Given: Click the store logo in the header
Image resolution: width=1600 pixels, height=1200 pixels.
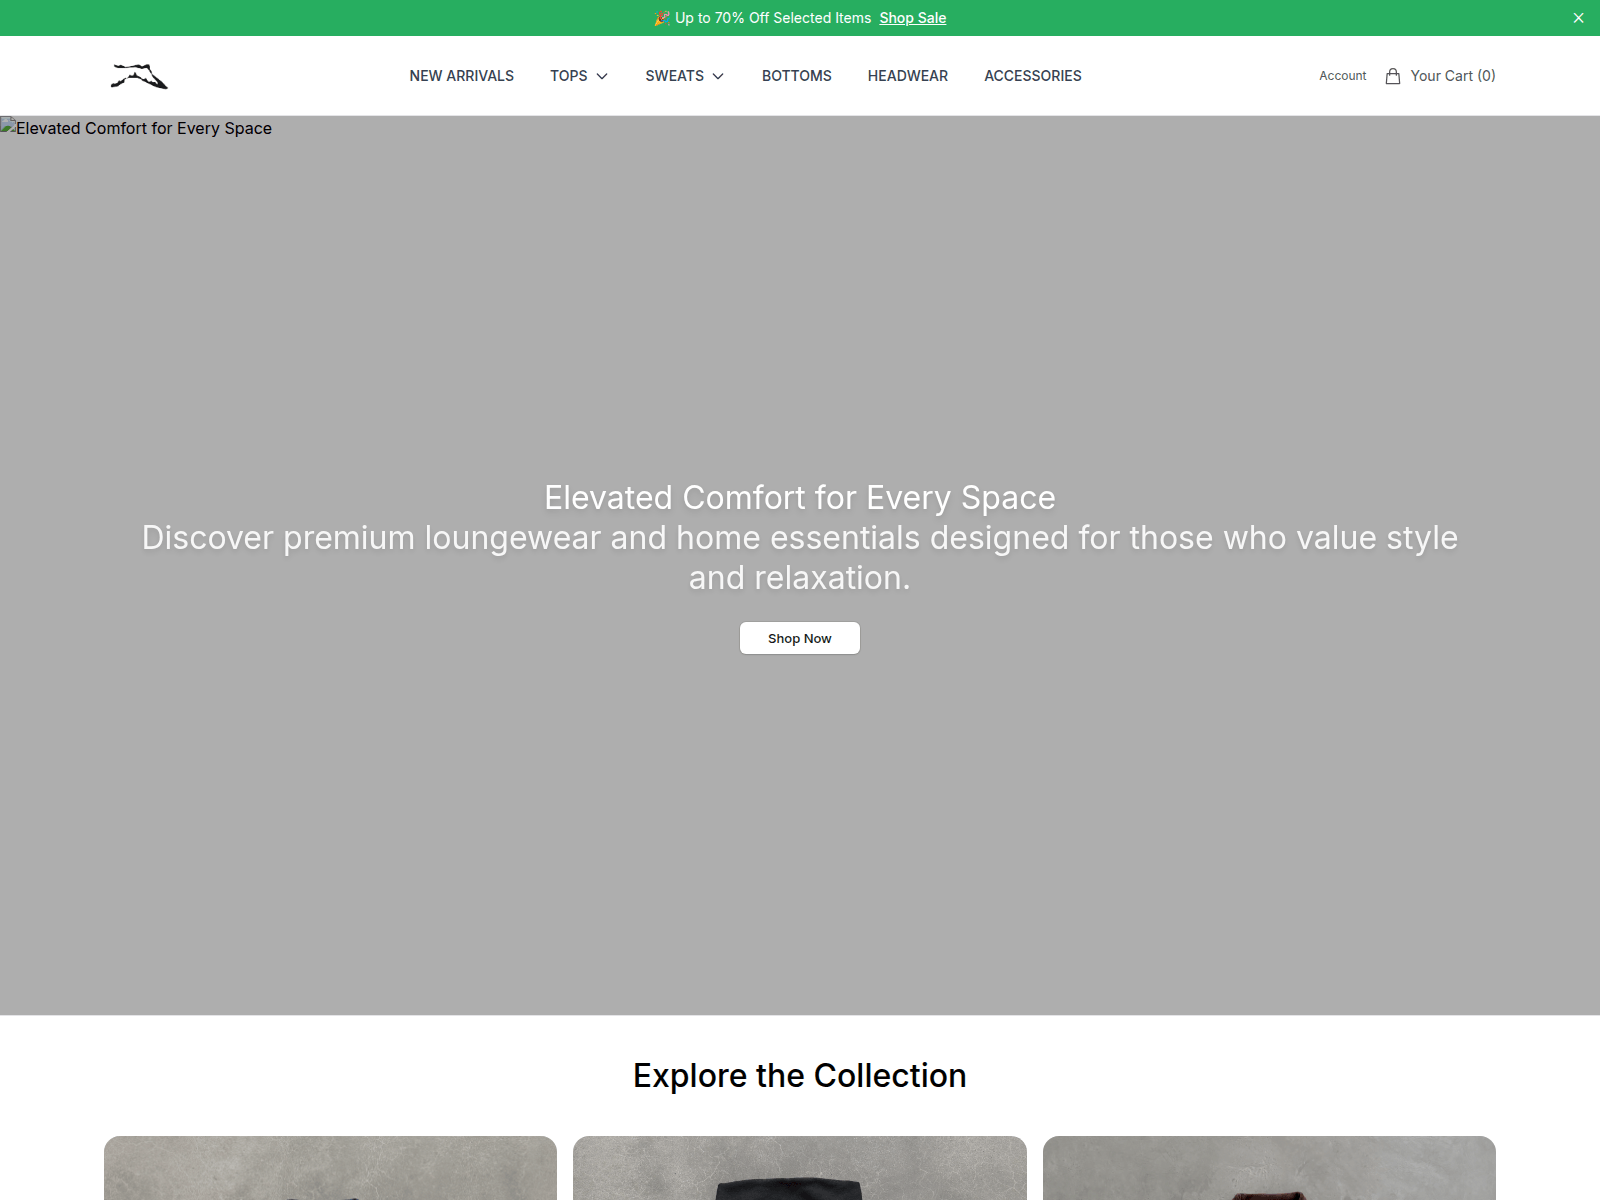Looking at the screenshot, I should pos(139,76).
